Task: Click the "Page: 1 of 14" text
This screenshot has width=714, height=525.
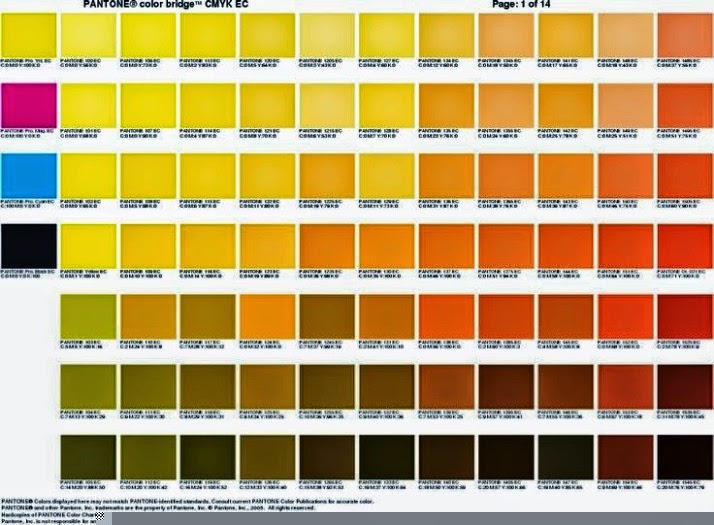Action: pyautogui.click(x=521, y=4)
